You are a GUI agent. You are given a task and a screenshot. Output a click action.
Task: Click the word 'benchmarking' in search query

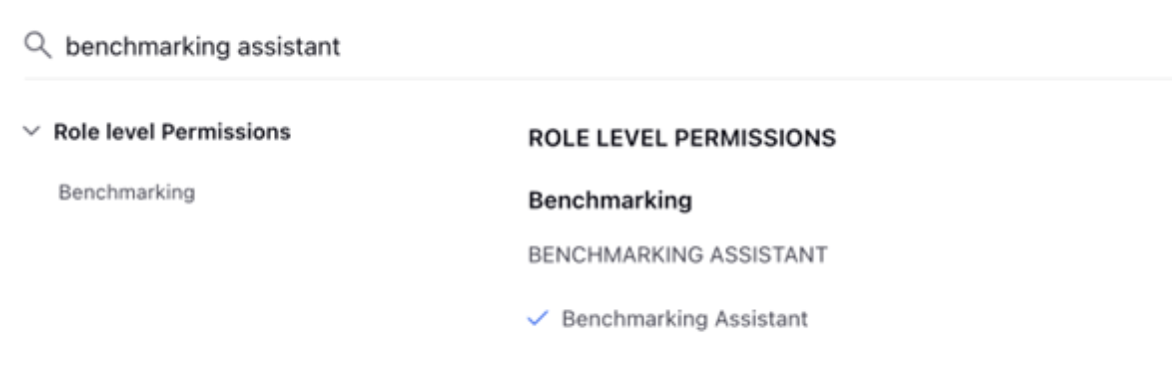point(147,47)
